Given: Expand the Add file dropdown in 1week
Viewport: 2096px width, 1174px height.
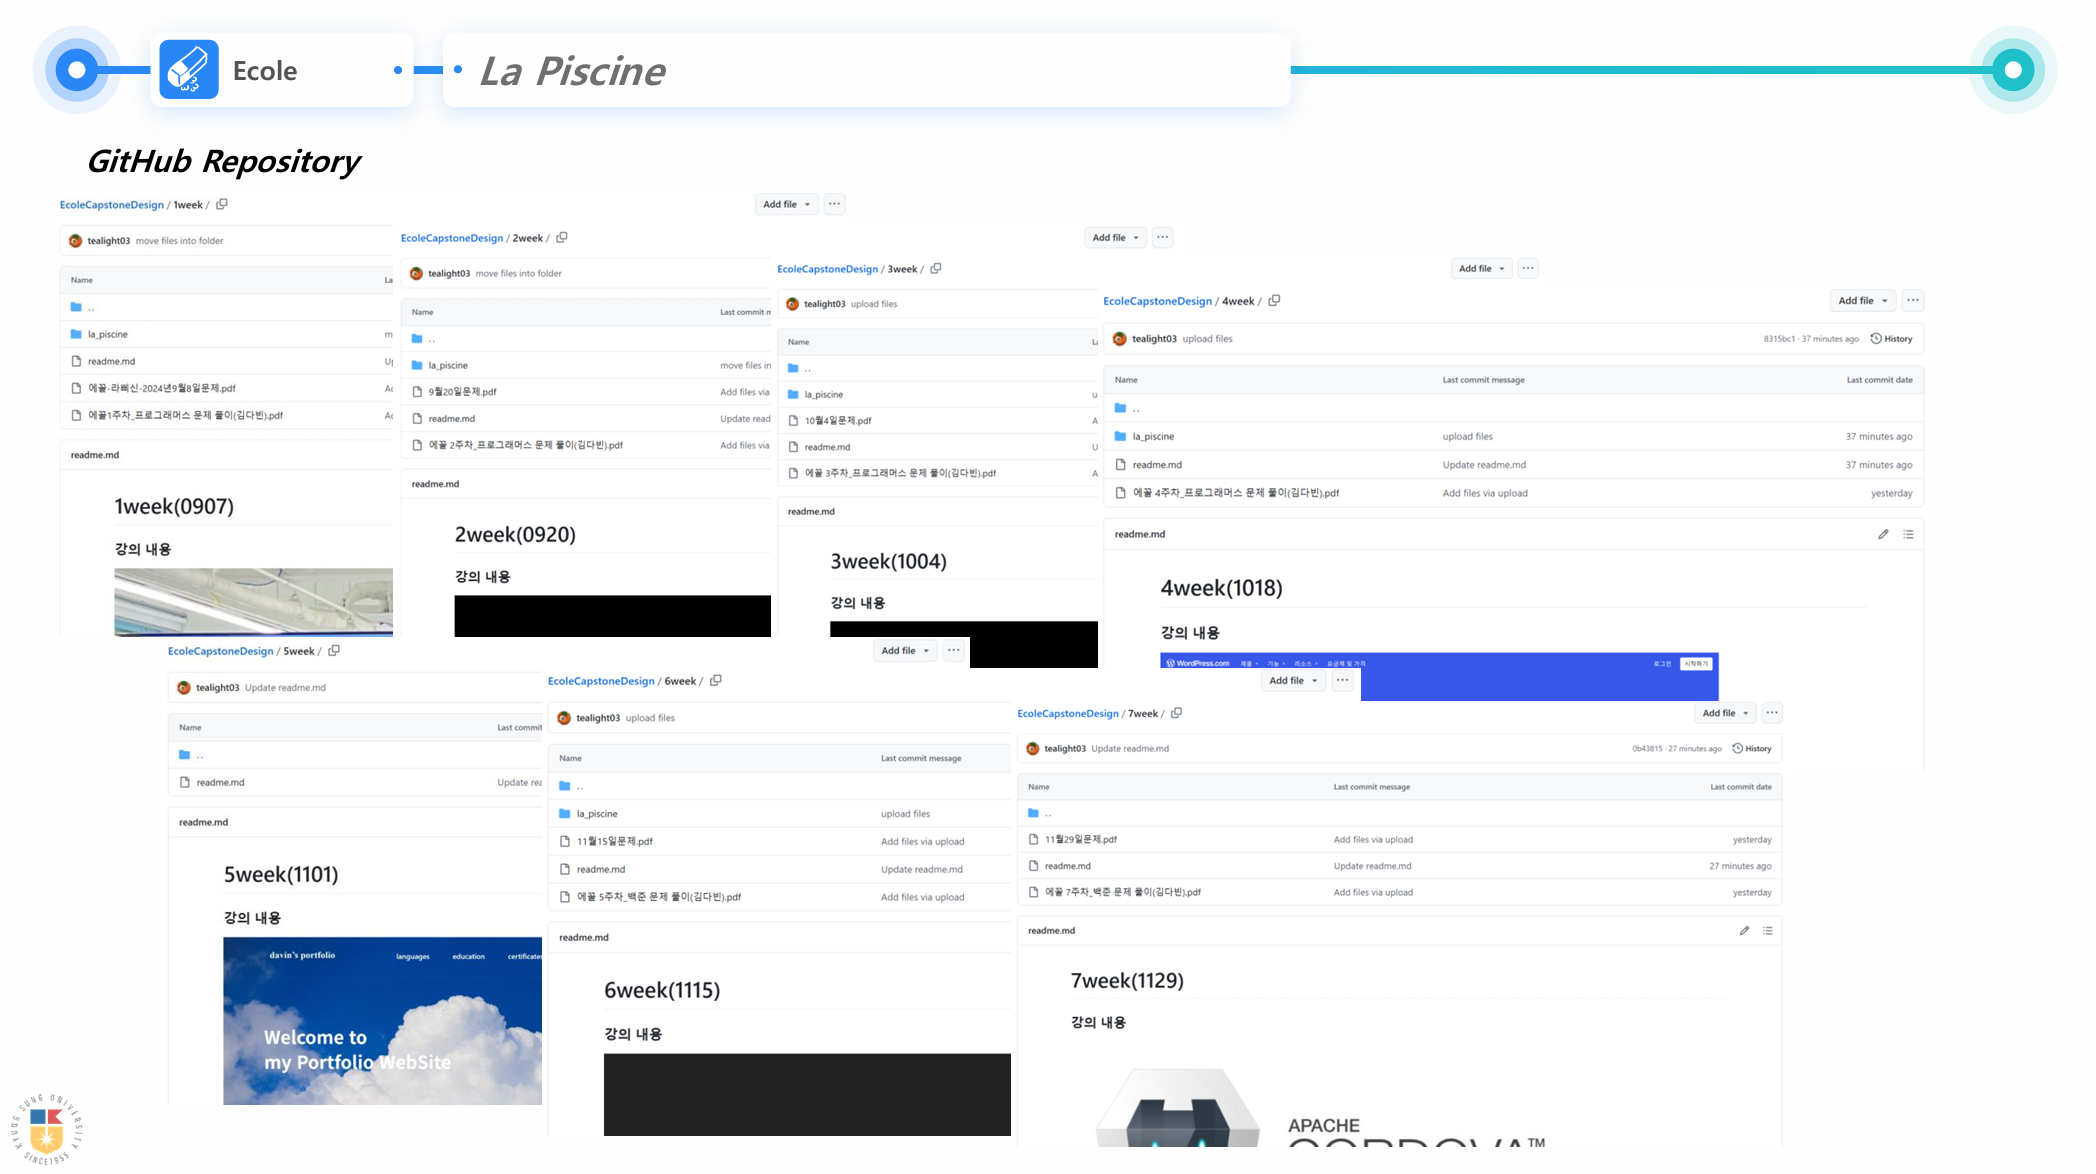Looking at the screenshot, I should pos(786,204).
